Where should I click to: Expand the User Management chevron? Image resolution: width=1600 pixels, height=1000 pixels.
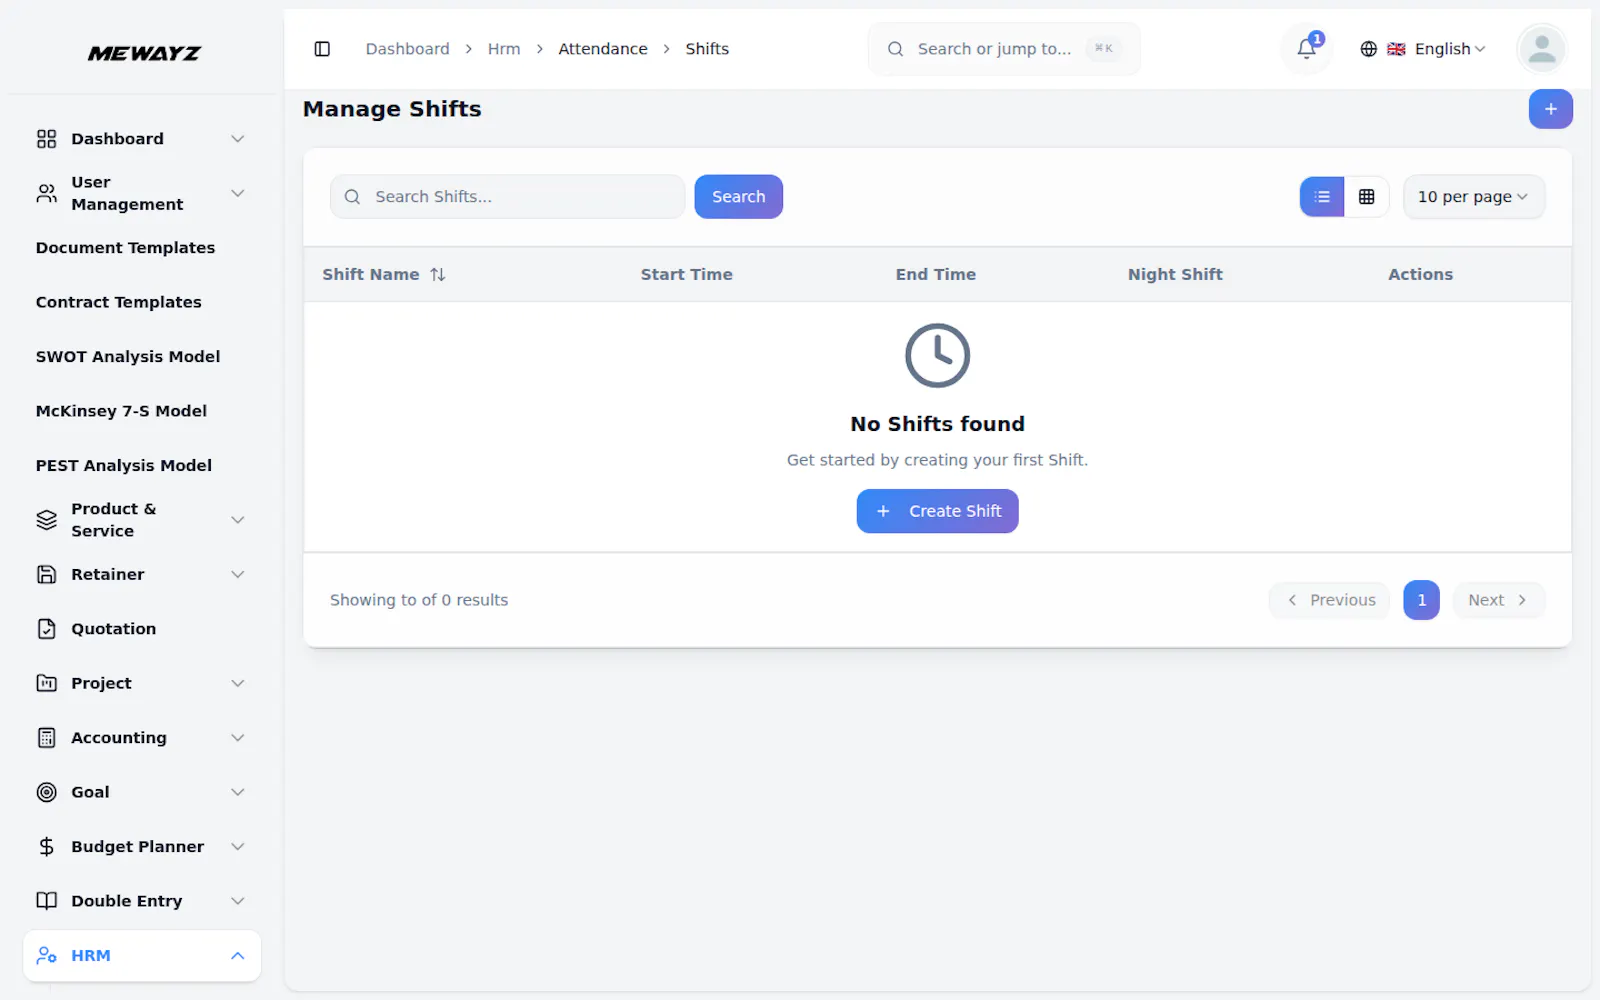(238, 193)
